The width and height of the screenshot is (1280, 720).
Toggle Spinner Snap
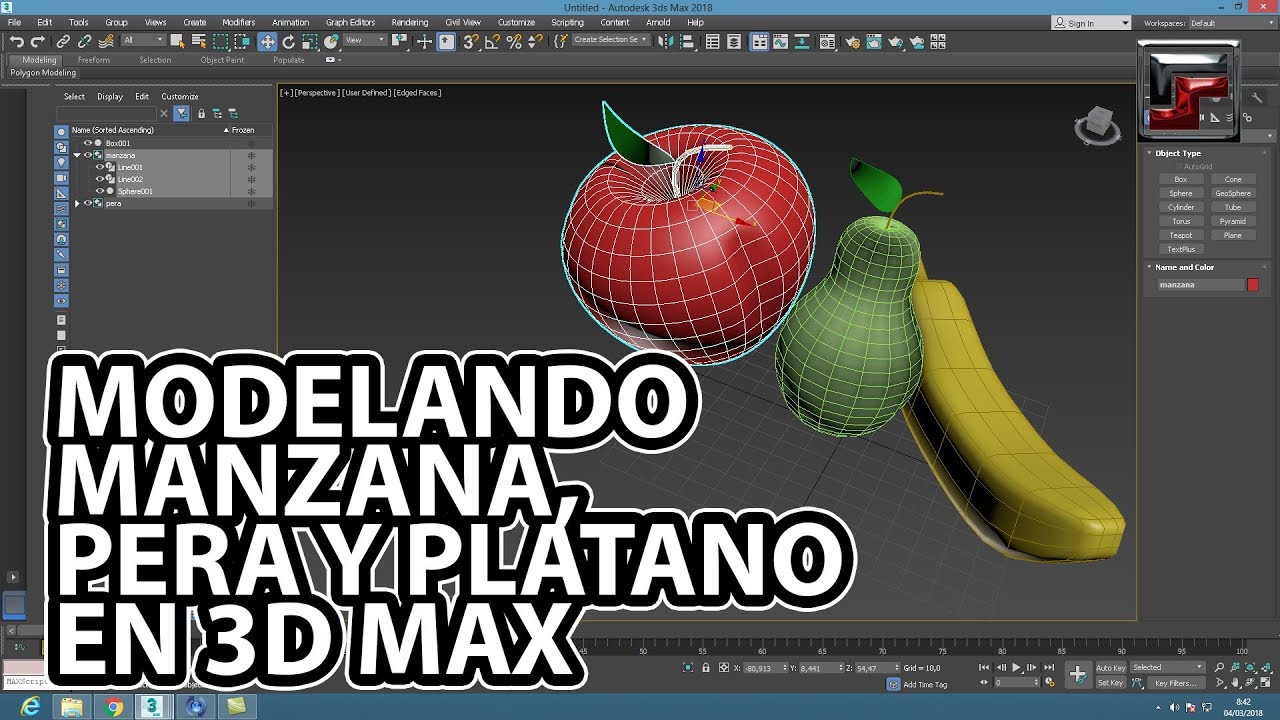click(534, 41)
